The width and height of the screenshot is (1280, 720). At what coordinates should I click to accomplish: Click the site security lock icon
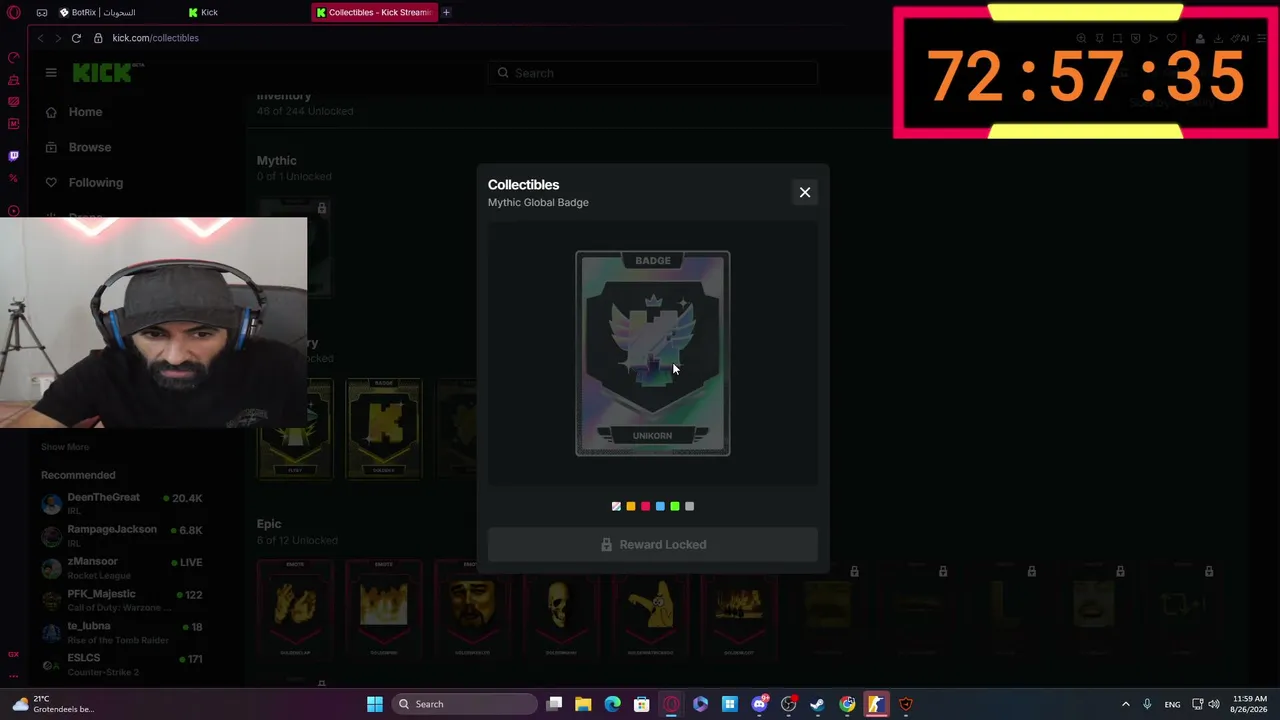point(98,38)
